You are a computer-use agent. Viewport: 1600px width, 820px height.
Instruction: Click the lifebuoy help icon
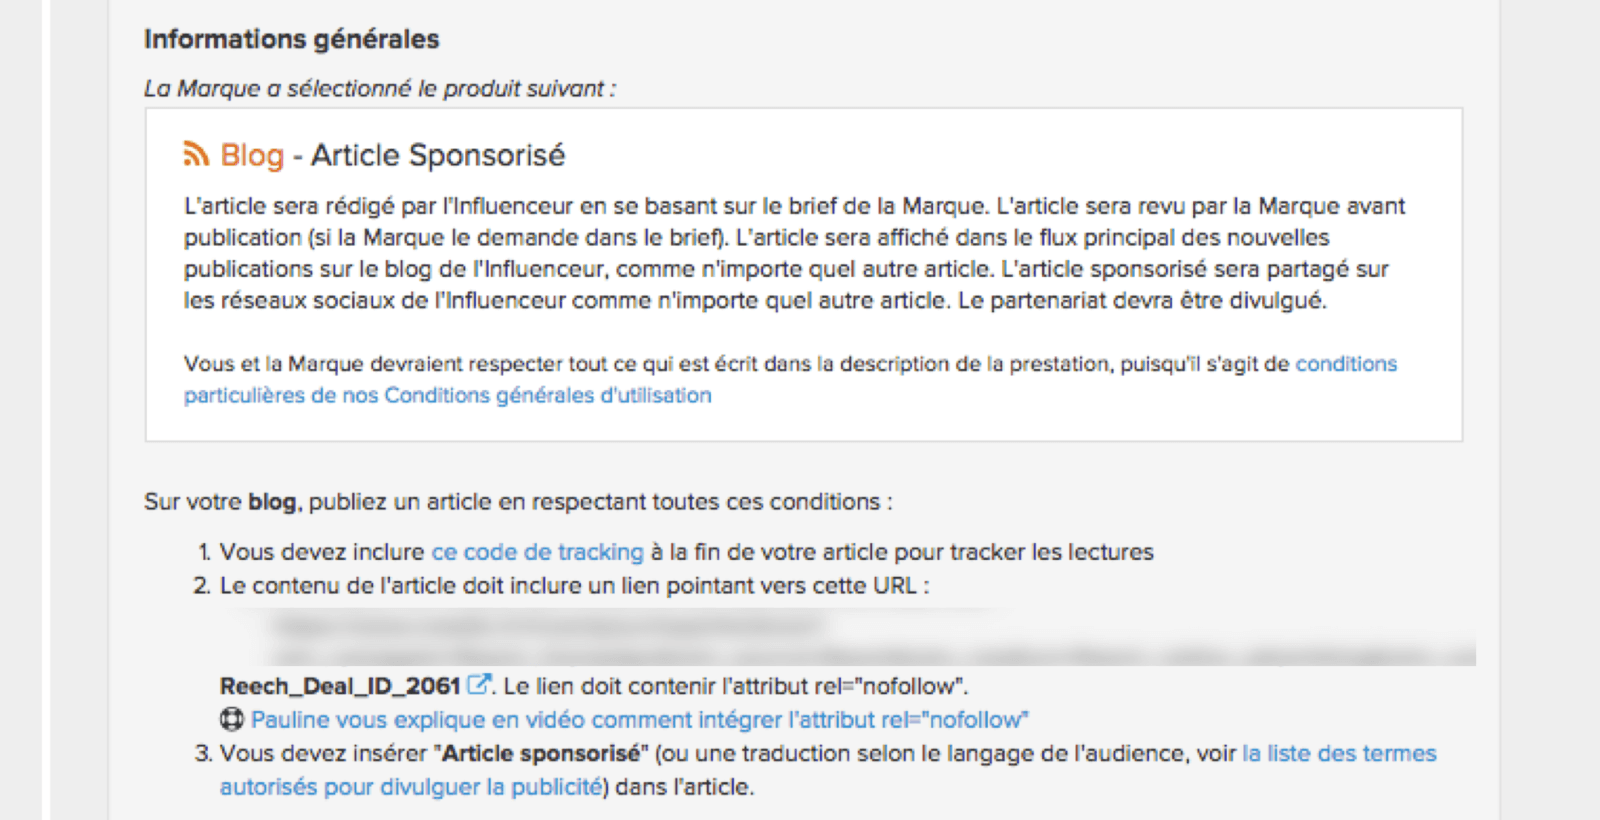231,719
